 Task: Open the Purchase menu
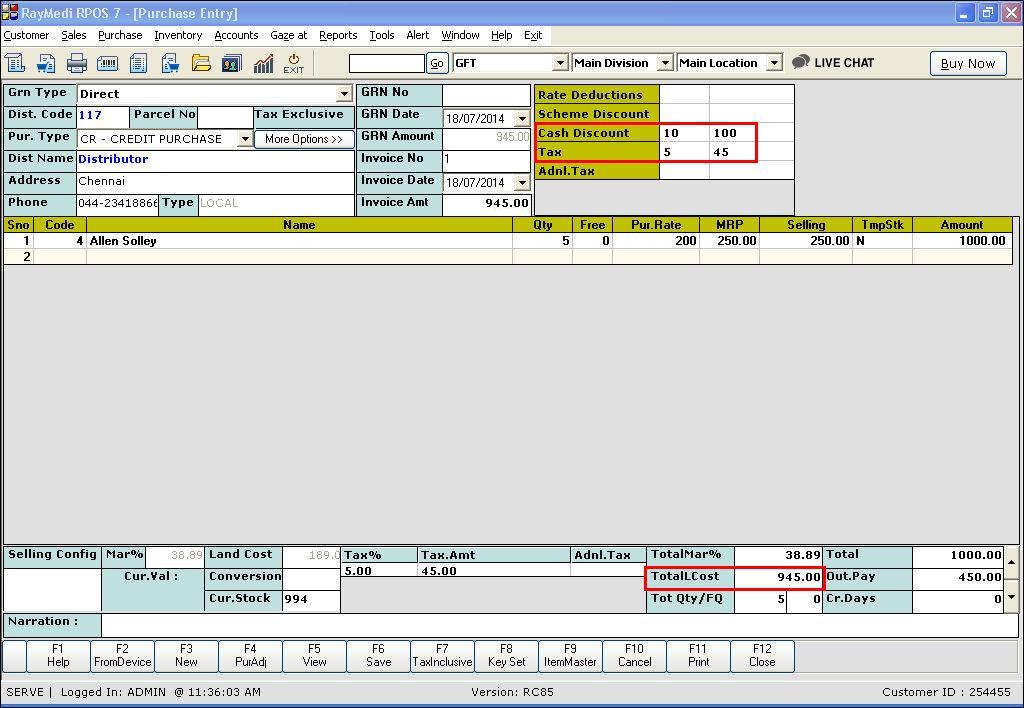click(x=120, y=35)
